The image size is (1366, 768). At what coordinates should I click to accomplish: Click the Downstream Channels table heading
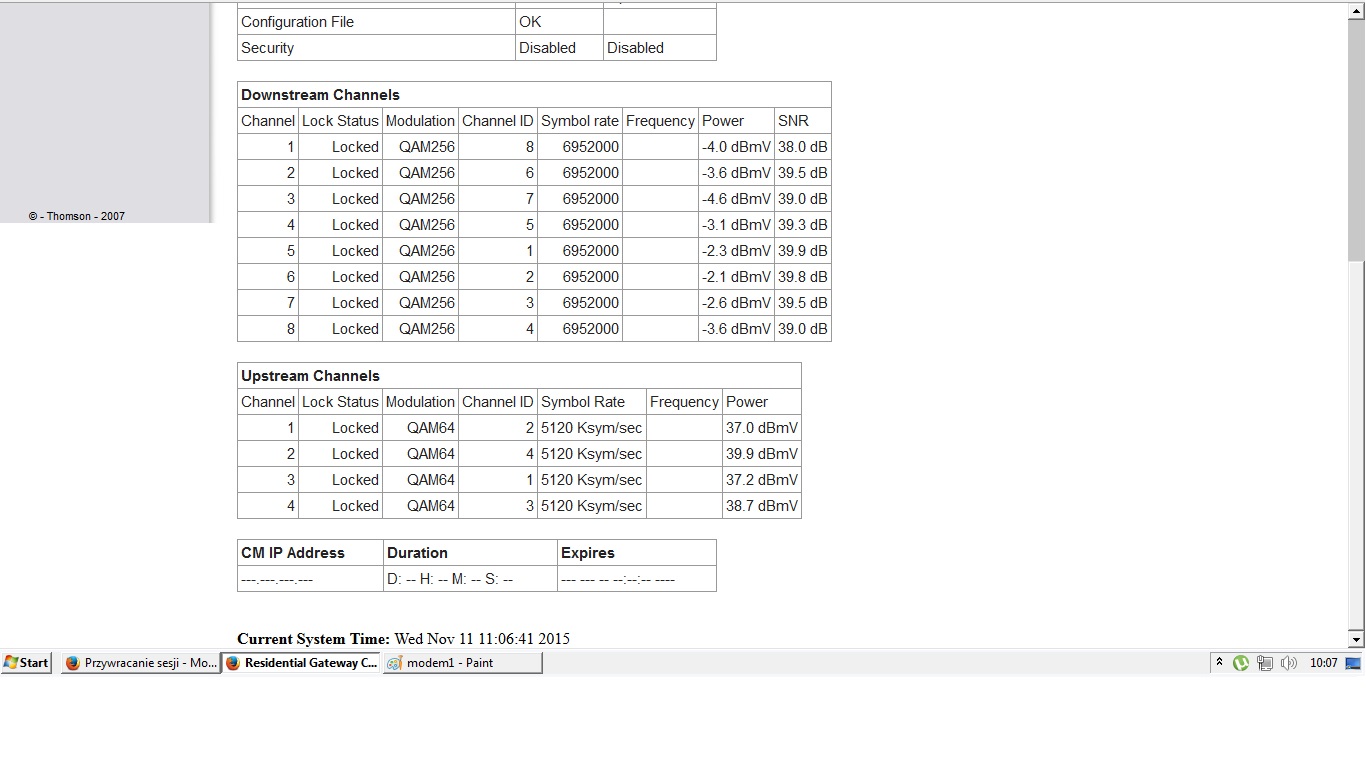(320, 95)
